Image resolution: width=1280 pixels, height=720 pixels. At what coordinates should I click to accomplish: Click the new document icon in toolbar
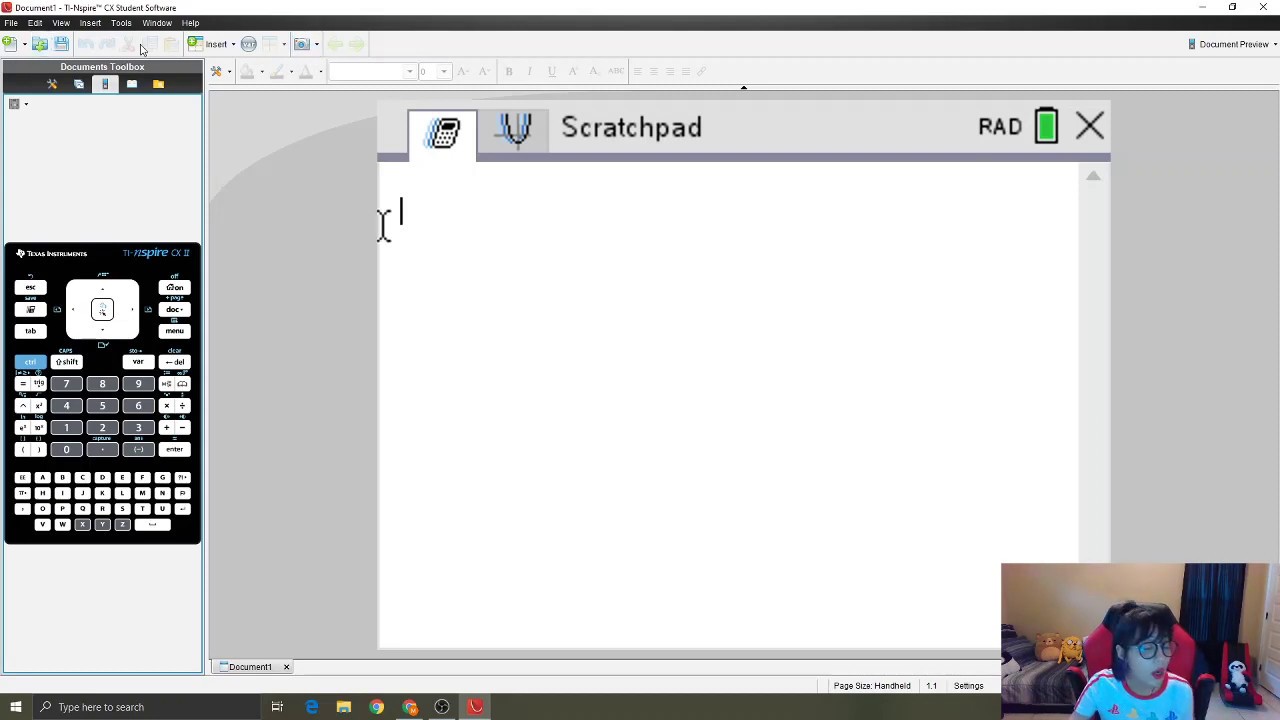pos(9,44)
